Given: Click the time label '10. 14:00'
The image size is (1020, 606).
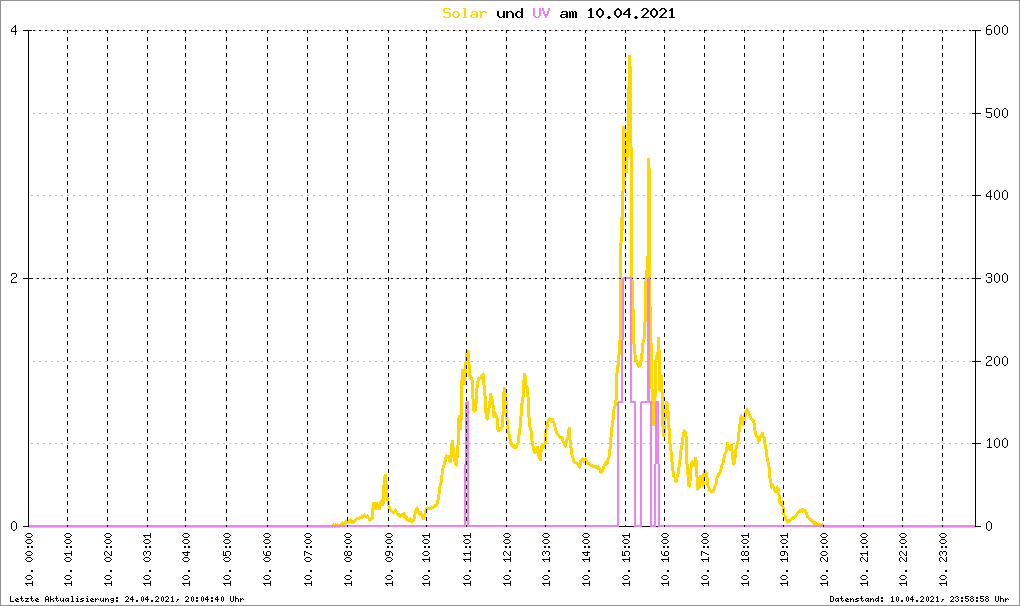Looking at the screenshot, I should pos(586,560).
